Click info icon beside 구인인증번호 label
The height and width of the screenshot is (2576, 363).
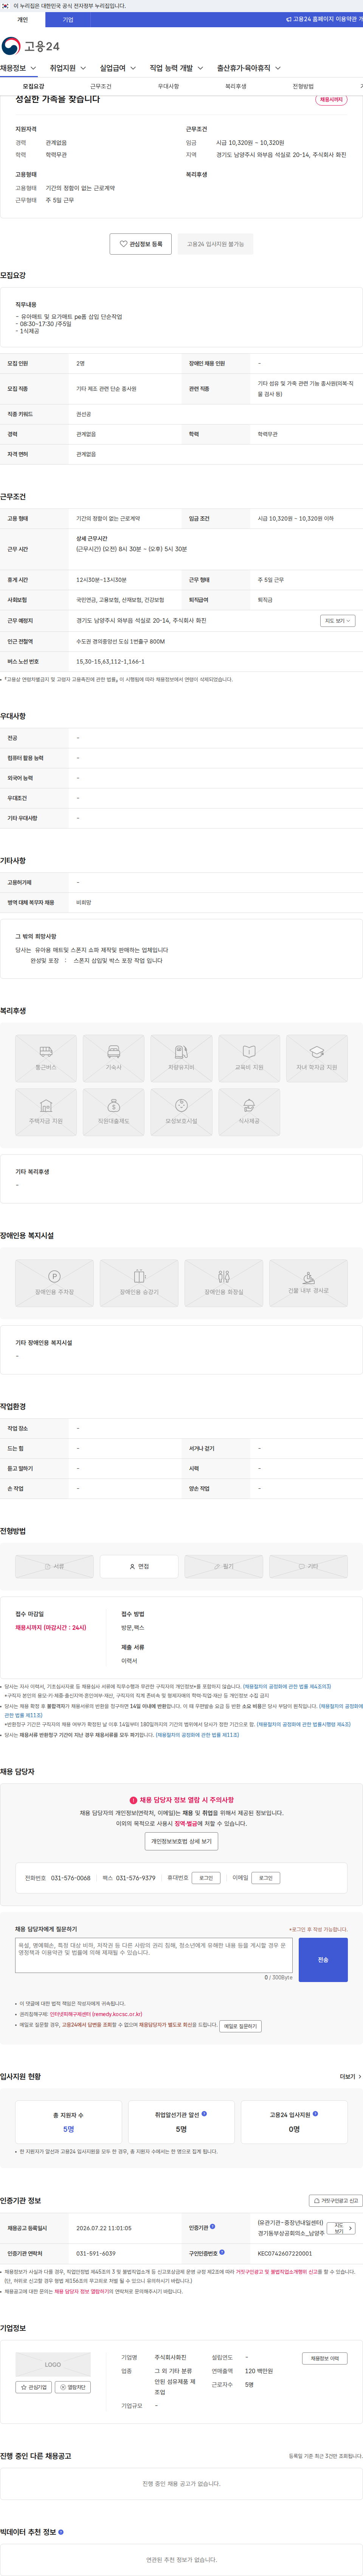point(222,2253)
